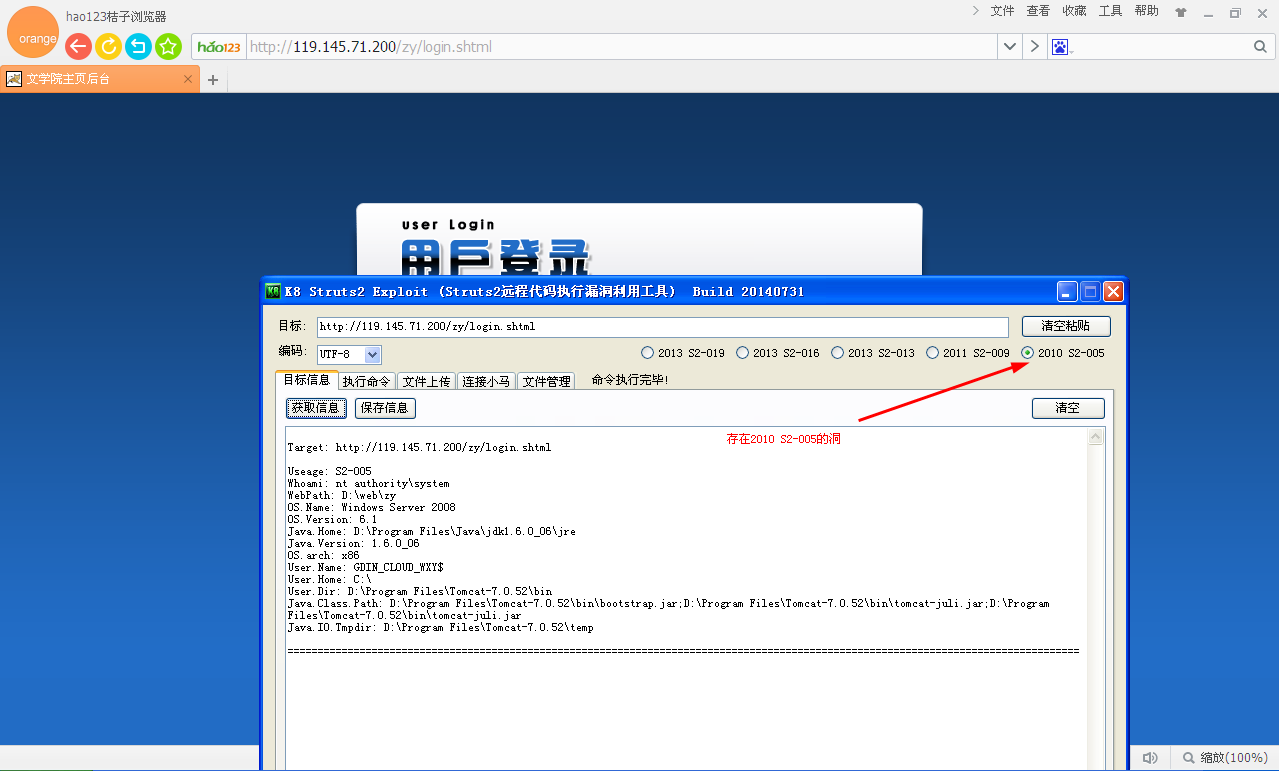Viewport: 1279px width, 771px height.
Task: Close the 文学院主页后台 tab
Action: (x=187, y=79)
